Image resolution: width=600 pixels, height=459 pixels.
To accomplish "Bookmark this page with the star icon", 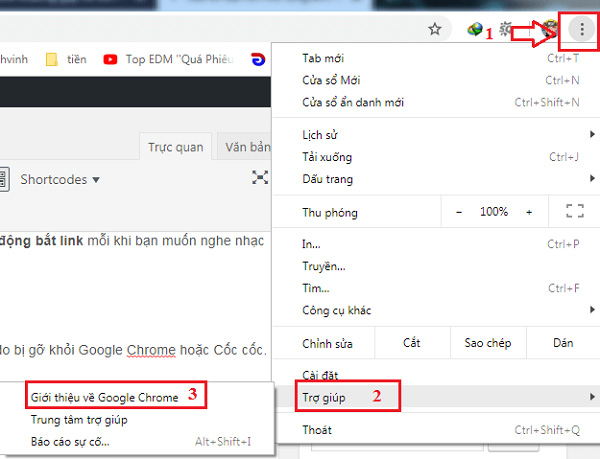I will [x=435, y=29].
